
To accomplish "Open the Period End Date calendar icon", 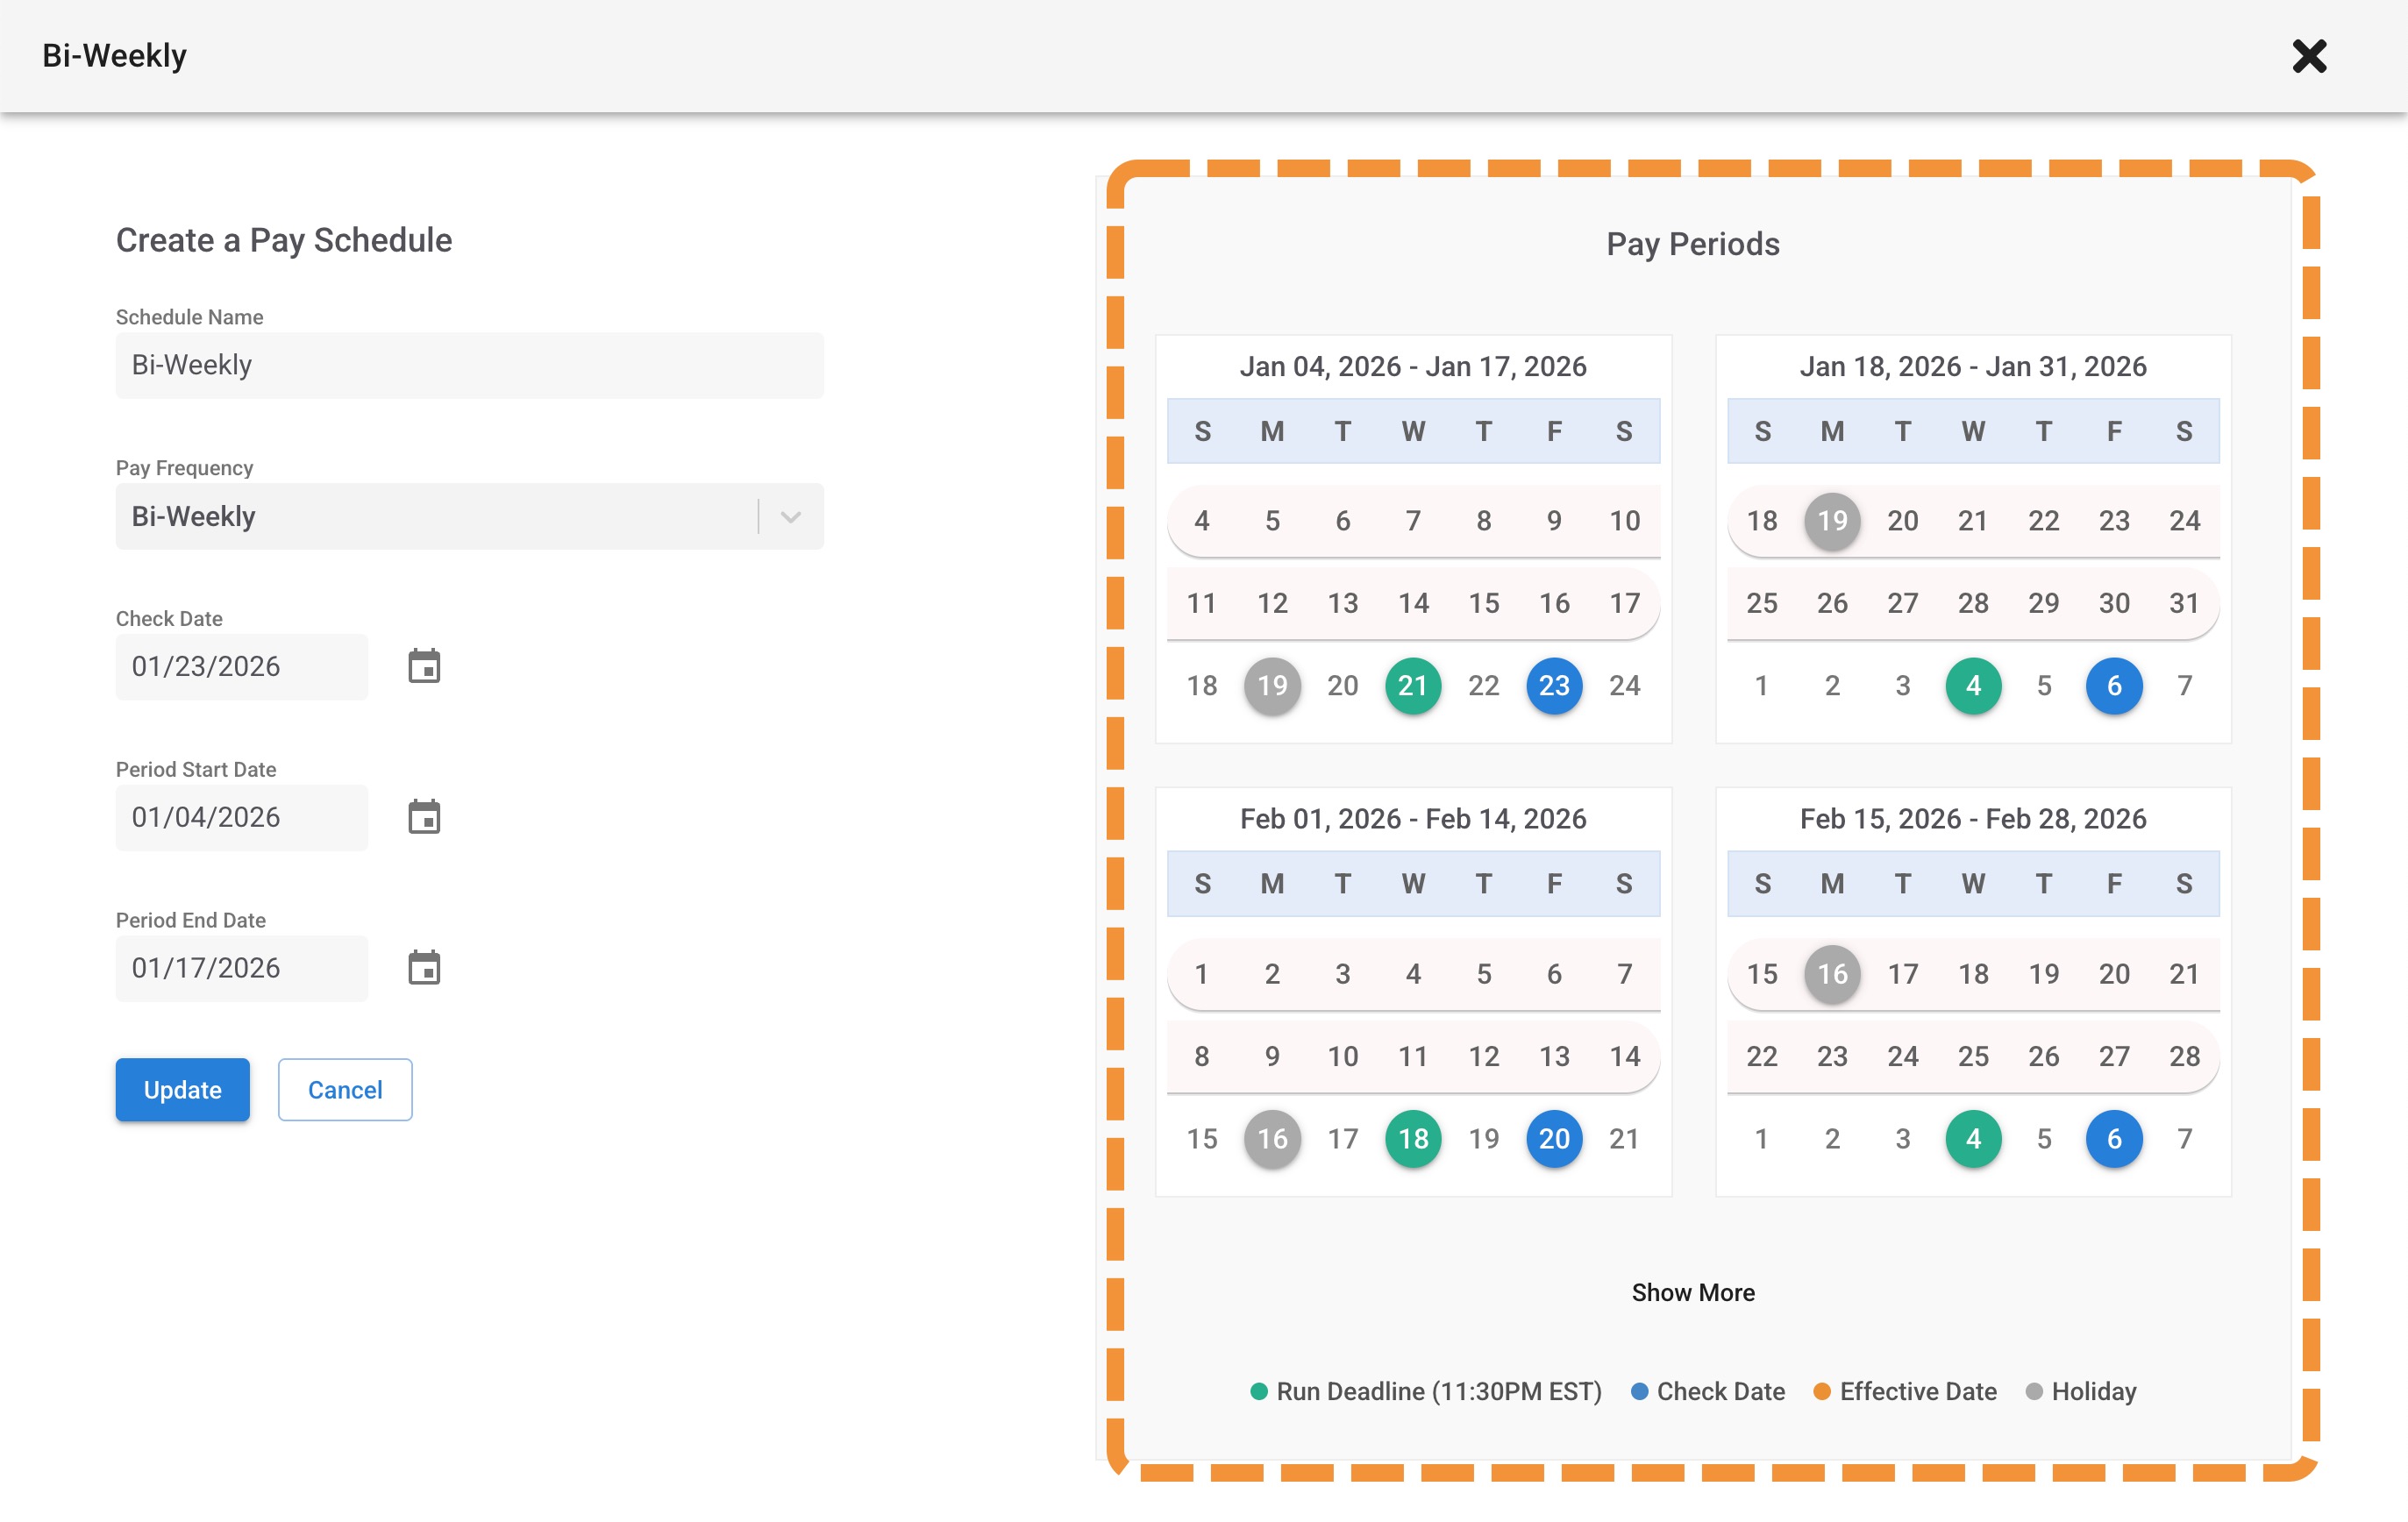I will tap(424, 968).
